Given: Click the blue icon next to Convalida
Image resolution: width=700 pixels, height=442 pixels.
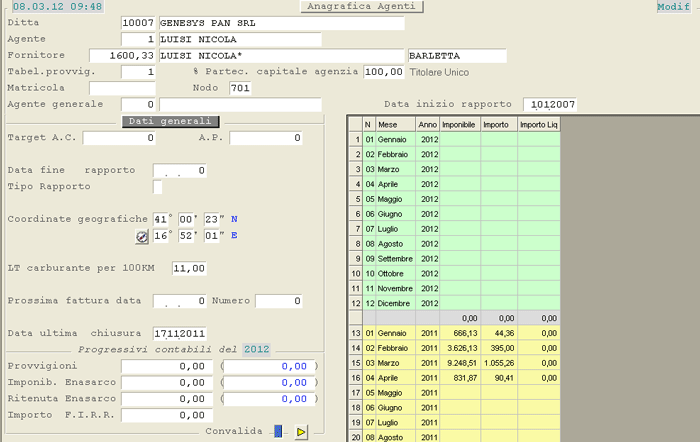Looking at the screenshot, I should click(x=279, y=431).
